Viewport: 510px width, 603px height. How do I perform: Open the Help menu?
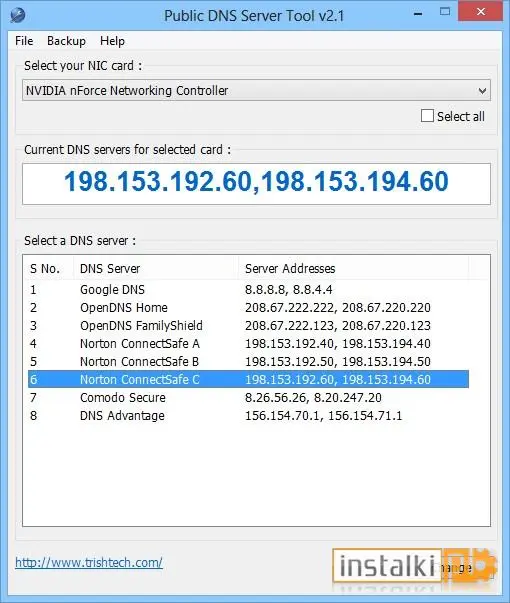112,41
